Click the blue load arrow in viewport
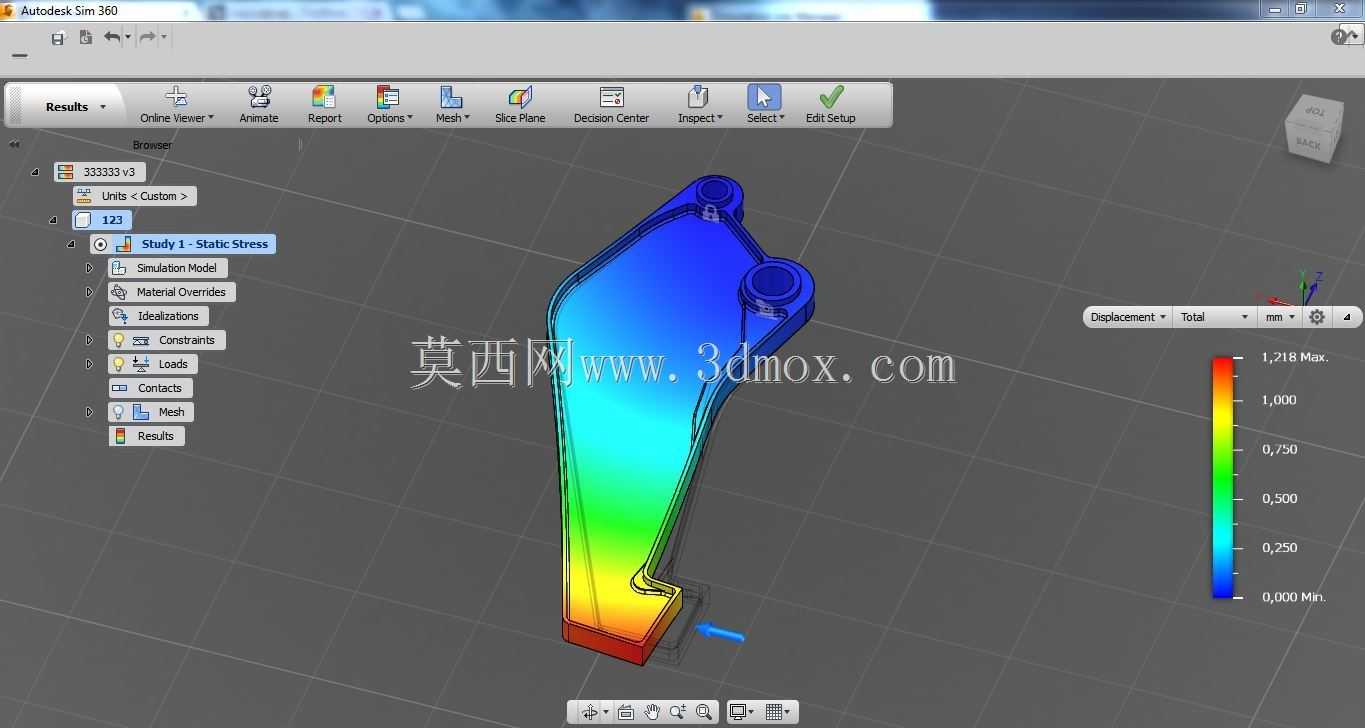Image resolution: width=1365 pixels, height=728 pixels. tap(720, 632)
